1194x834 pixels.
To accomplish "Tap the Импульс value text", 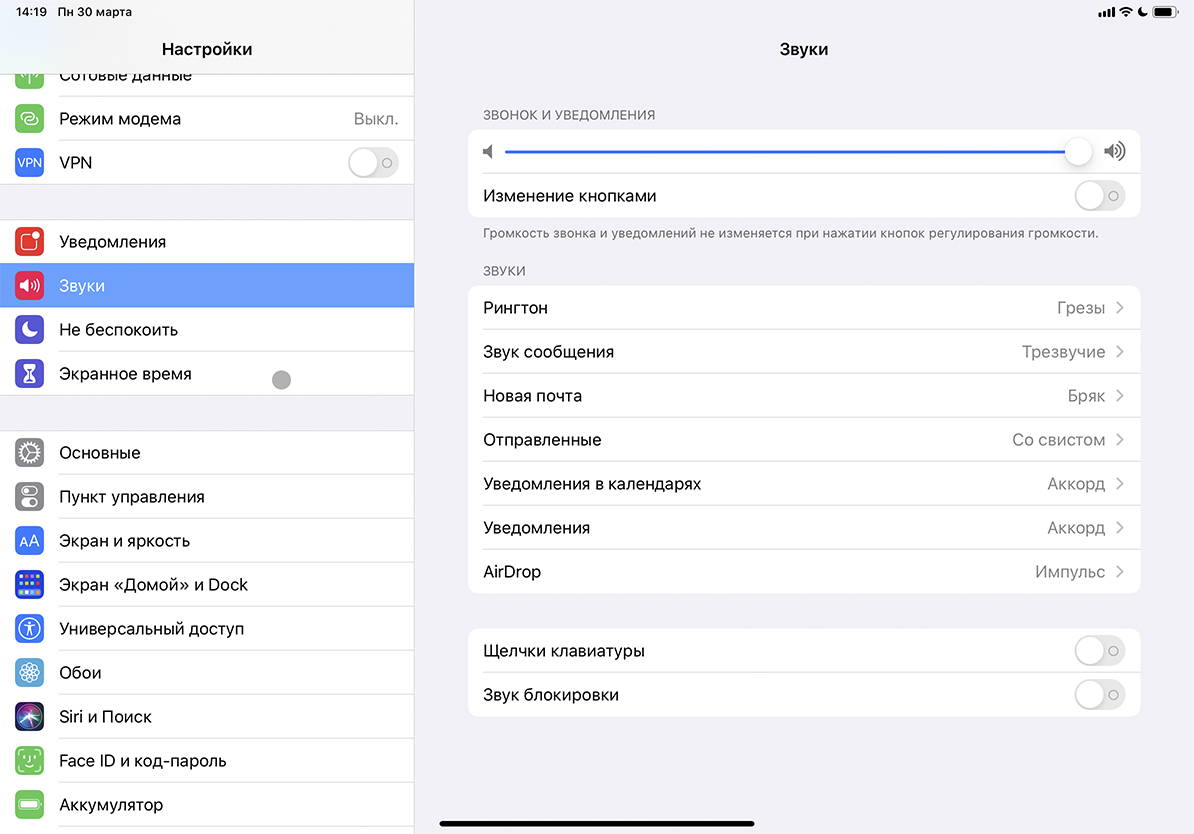I will point(1070,572).
